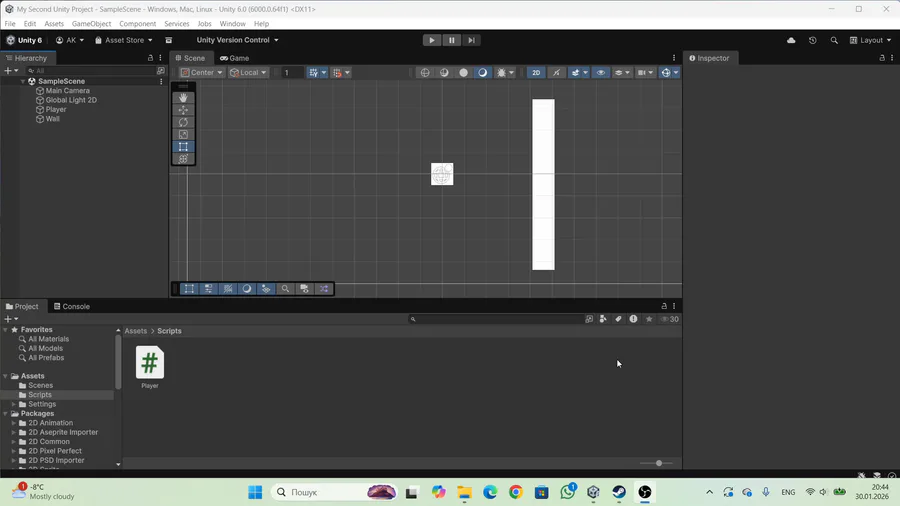Toggle the hatched grid overlay icon
The image size is (900, 506).
pyautogui.click(x=228, y=289)
